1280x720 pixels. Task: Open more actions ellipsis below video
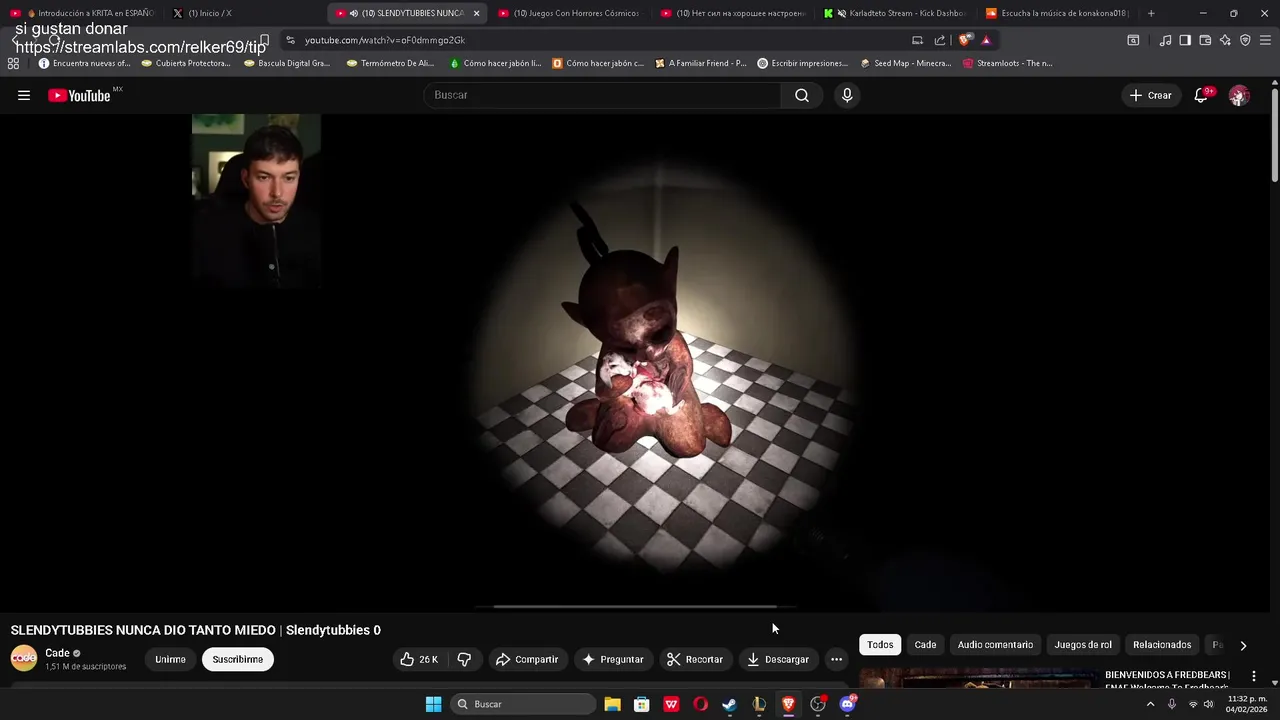click(836, 659)
